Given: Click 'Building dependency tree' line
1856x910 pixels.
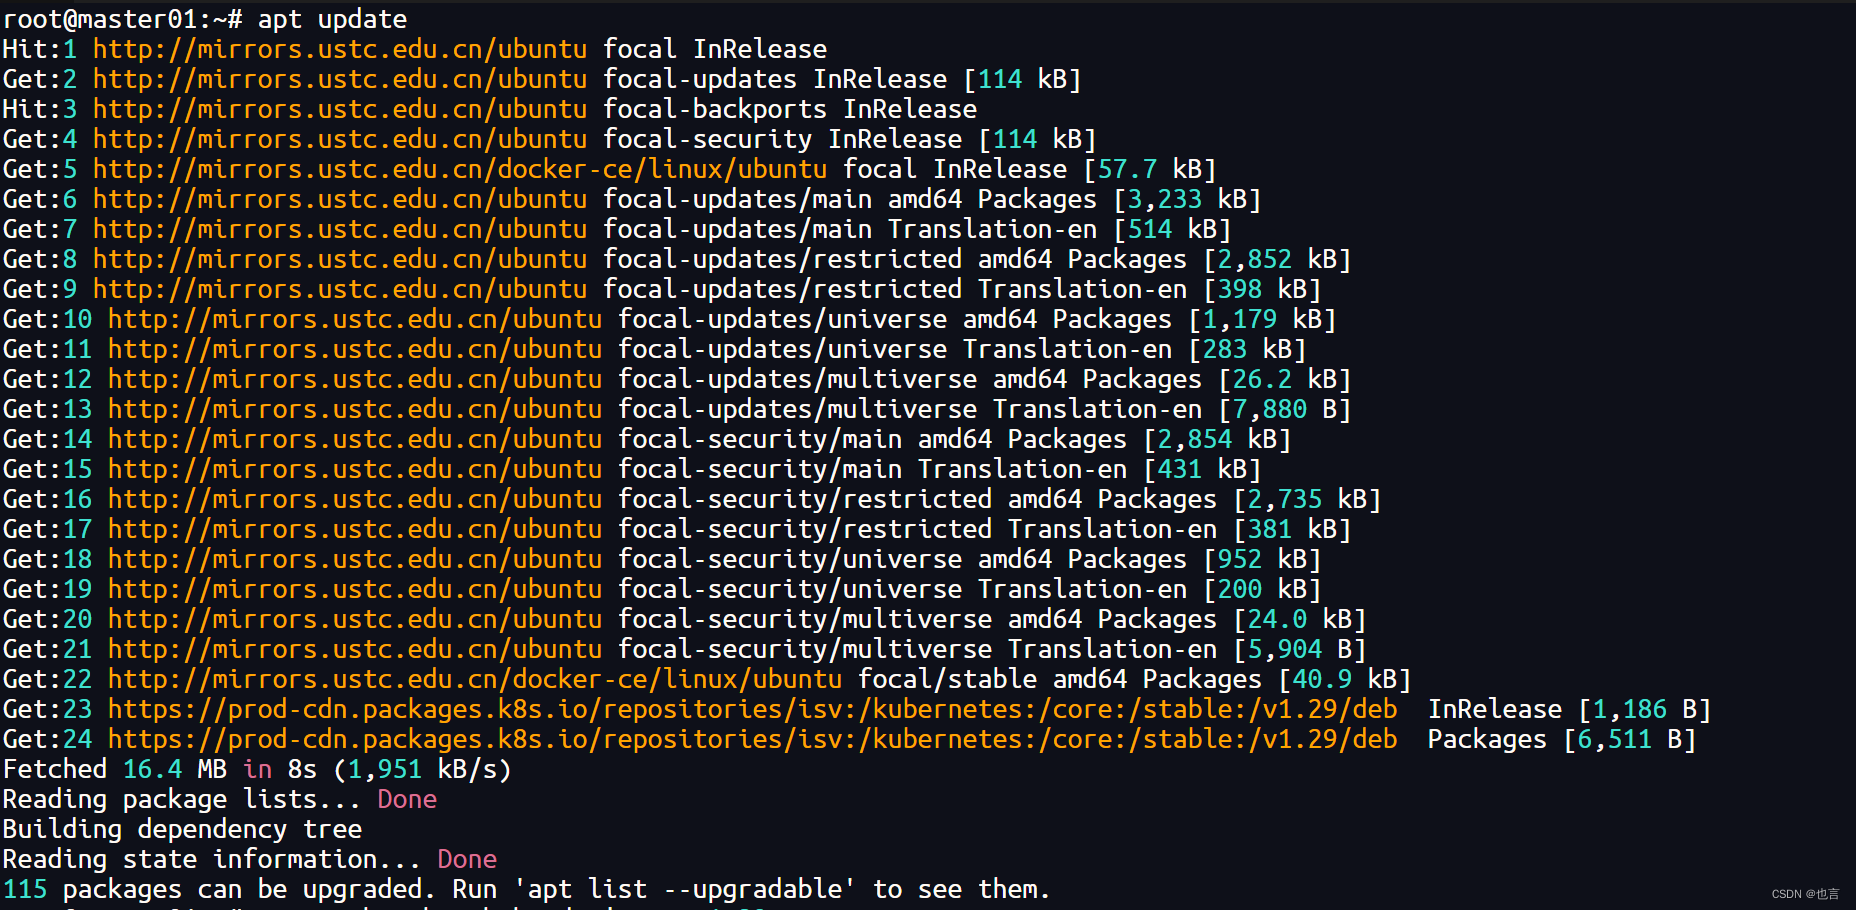Looking at the screenshot, I should tap(182, 829).
